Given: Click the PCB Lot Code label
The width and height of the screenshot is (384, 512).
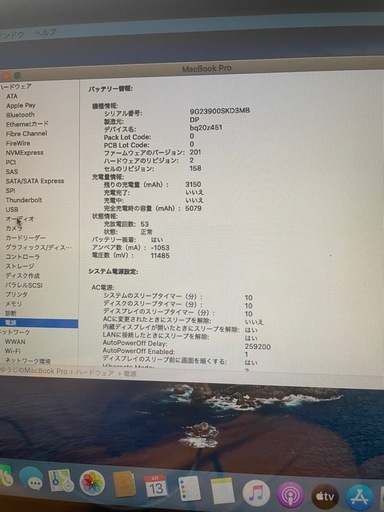Looking at the screenshot, I should click(126, 145).
